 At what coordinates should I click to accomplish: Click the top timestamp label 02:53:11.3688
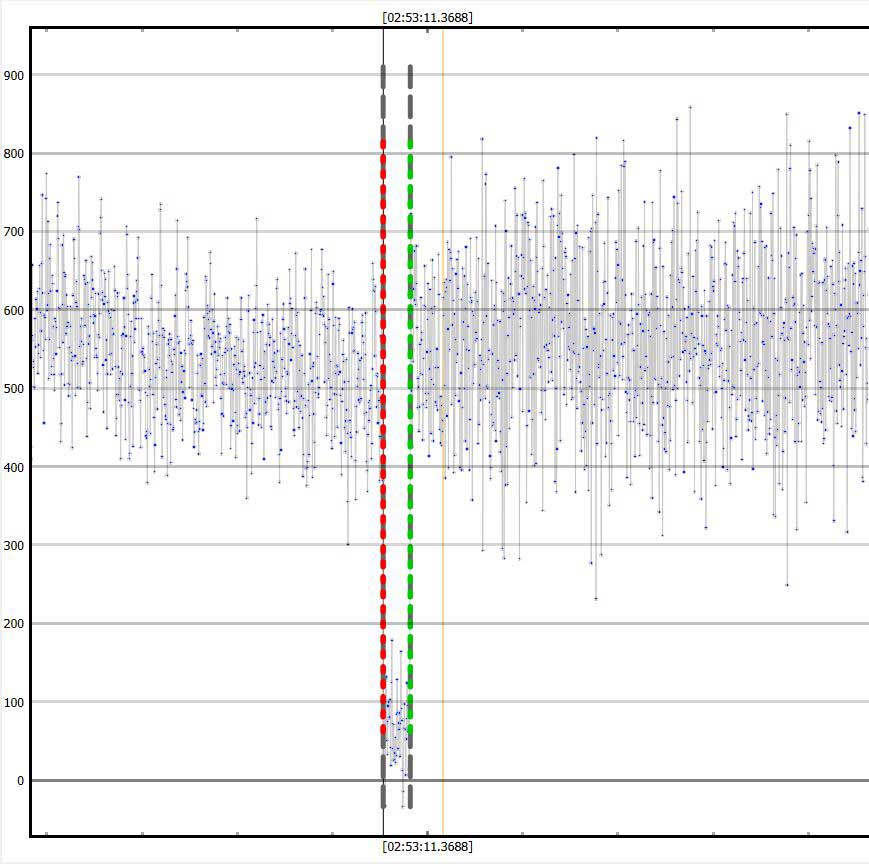pyautogui.click(x=427, y=17)
